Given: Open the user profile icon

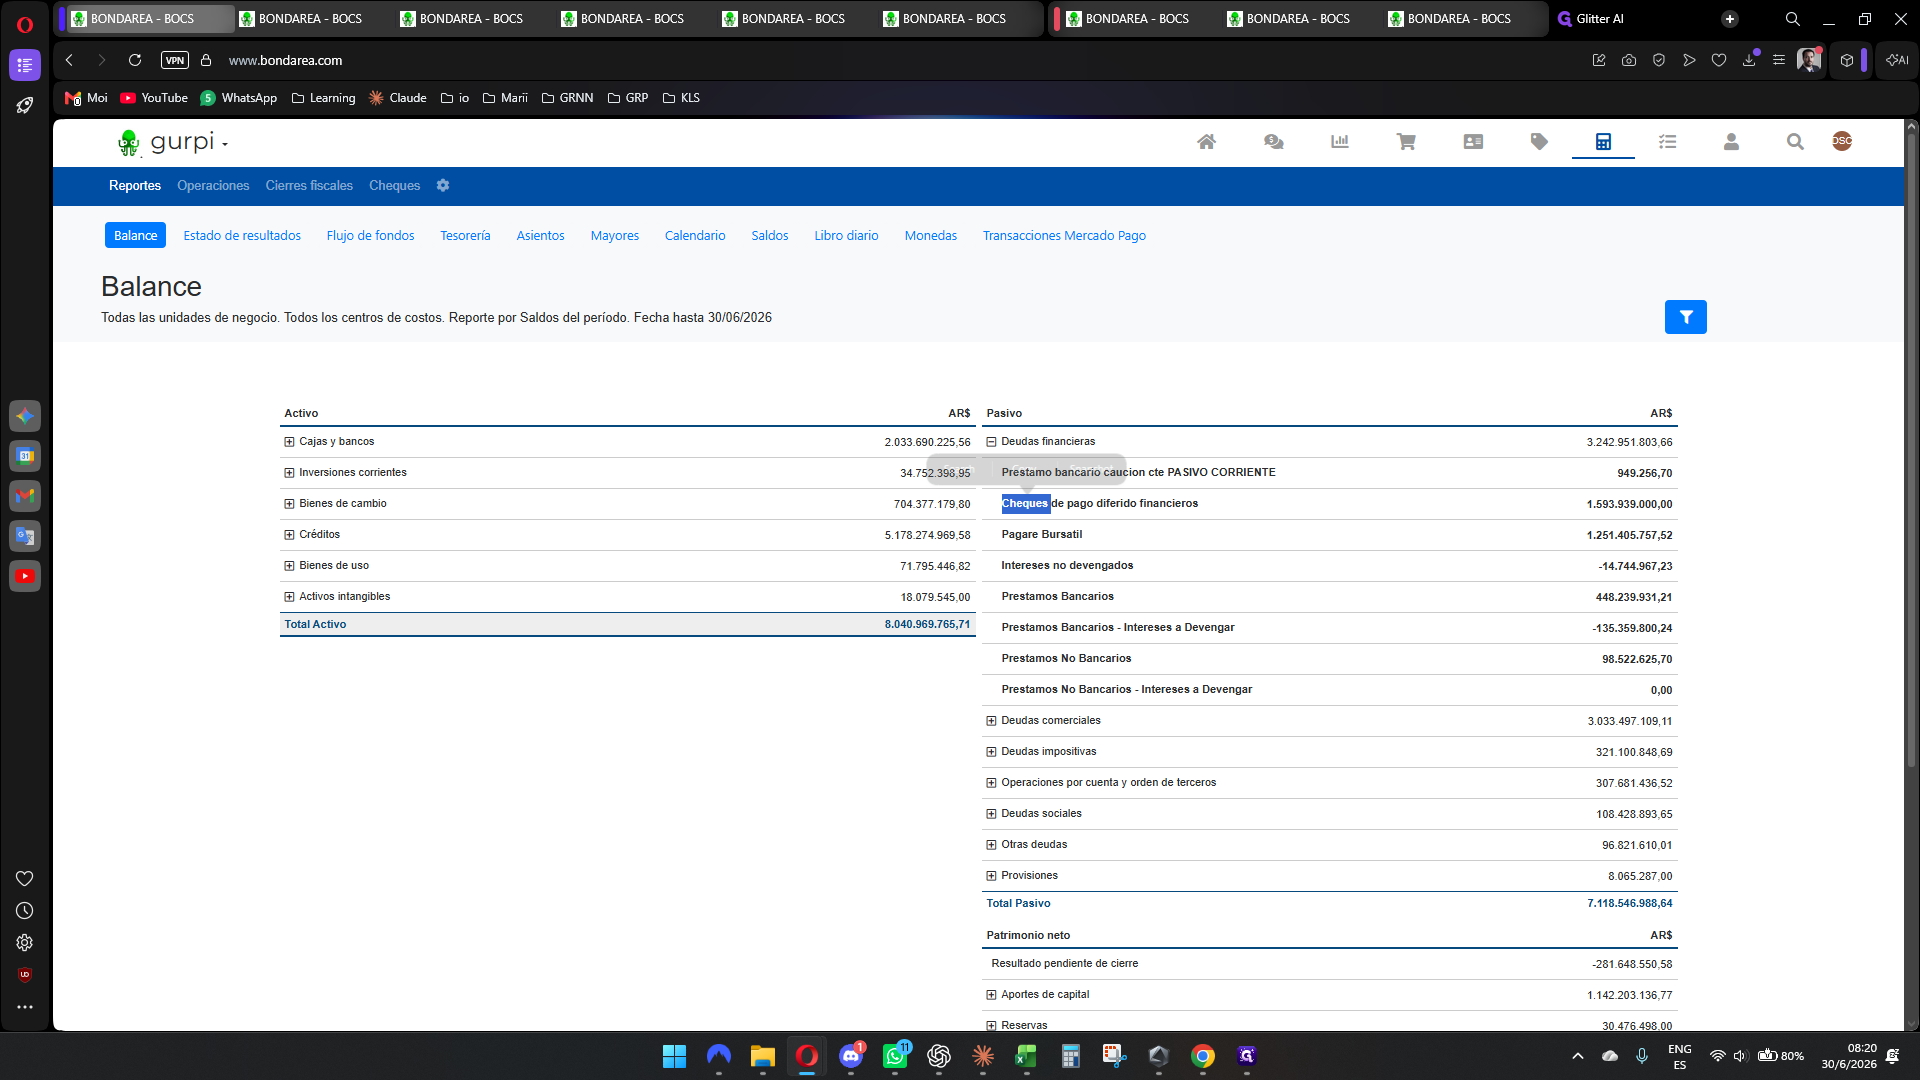Looking at the screenshot, I should coord(1731,142).
